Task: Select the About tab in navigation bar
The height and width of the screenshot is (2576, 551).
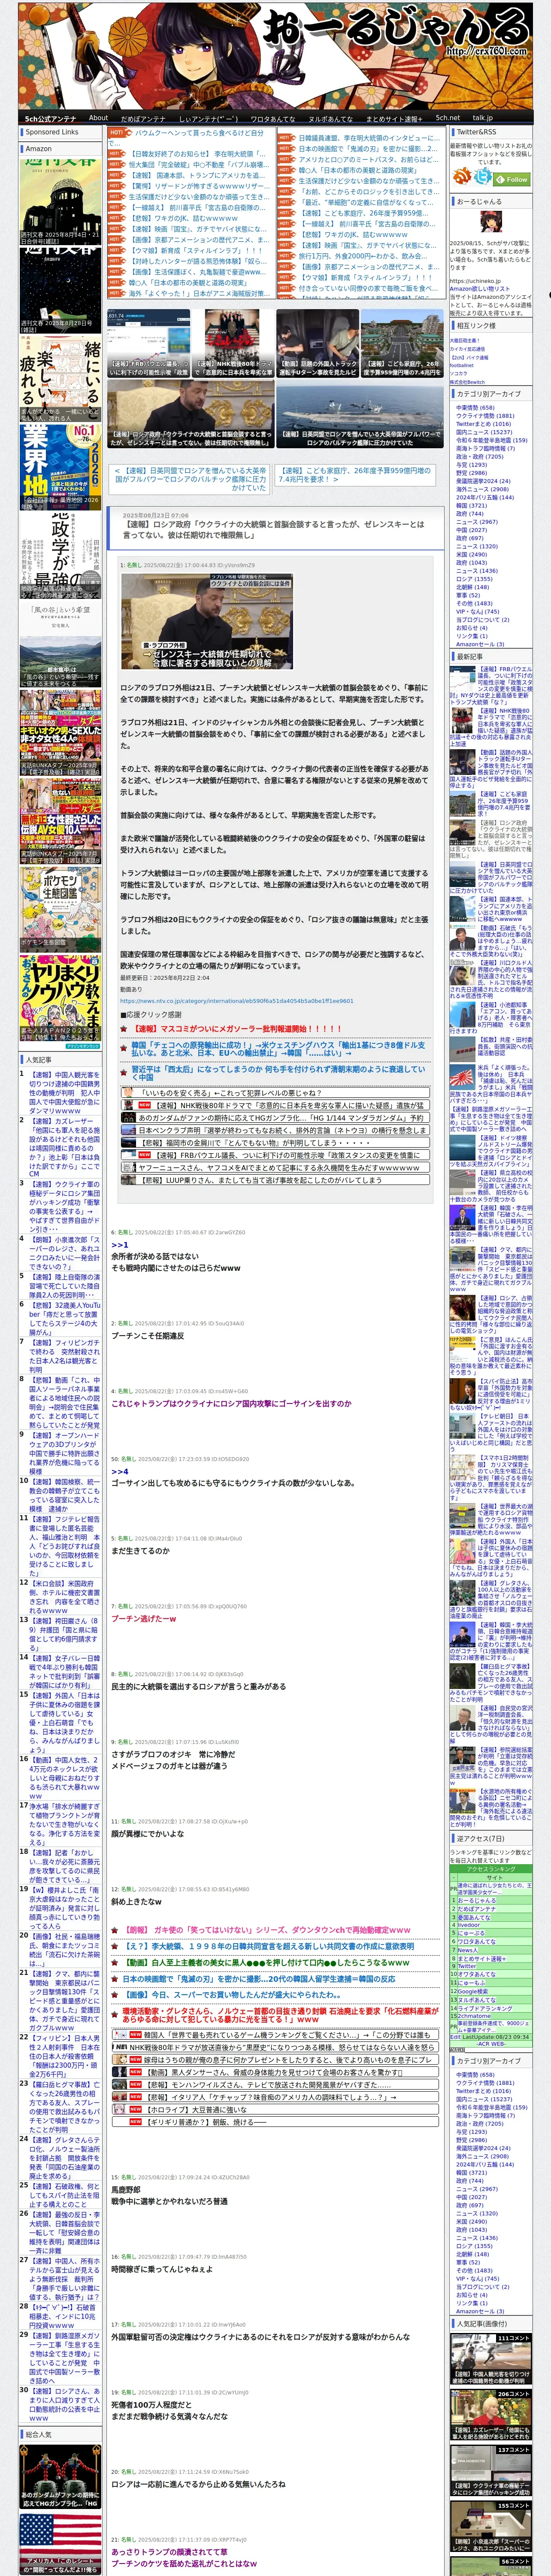Action: click(x=98, y=118)
